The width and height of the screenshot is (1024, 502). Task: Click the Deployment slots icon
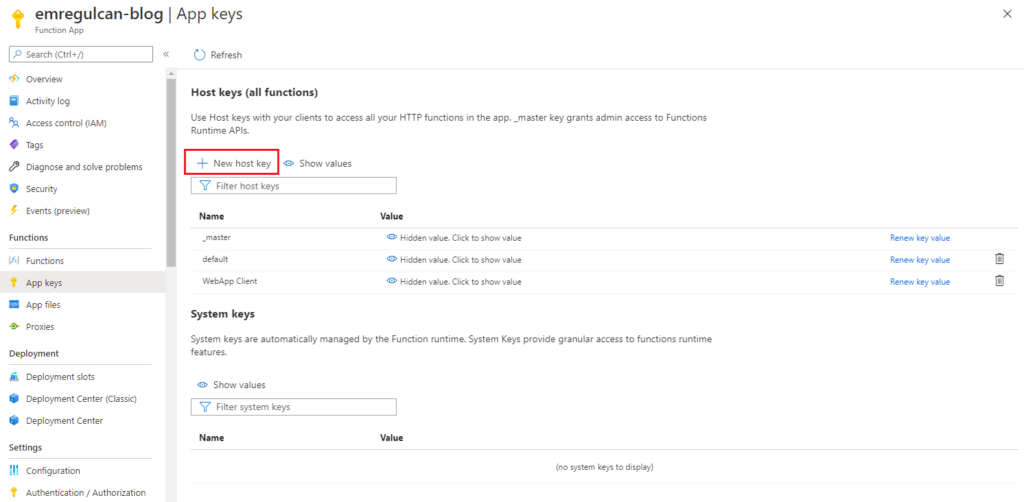pyautogui.click(x=14, y=377)
